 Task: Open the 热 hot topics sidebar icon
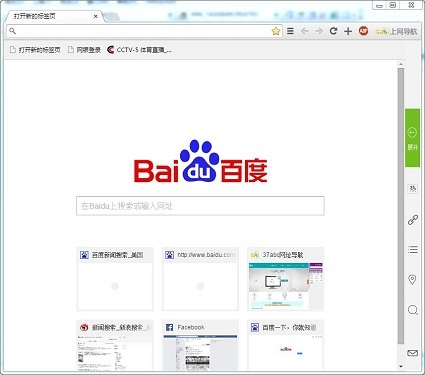(x=413, y=189)
